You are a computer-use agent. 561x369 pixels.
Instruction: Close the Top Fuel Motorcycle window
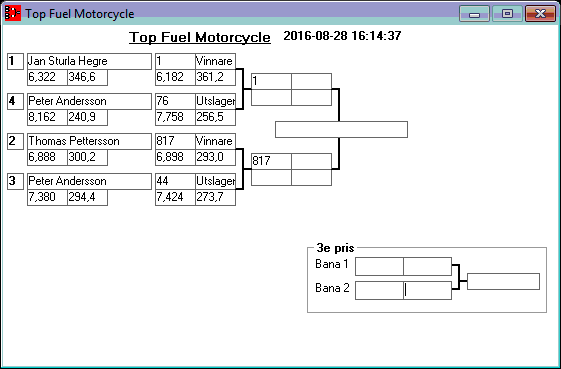tap(540, 14)
